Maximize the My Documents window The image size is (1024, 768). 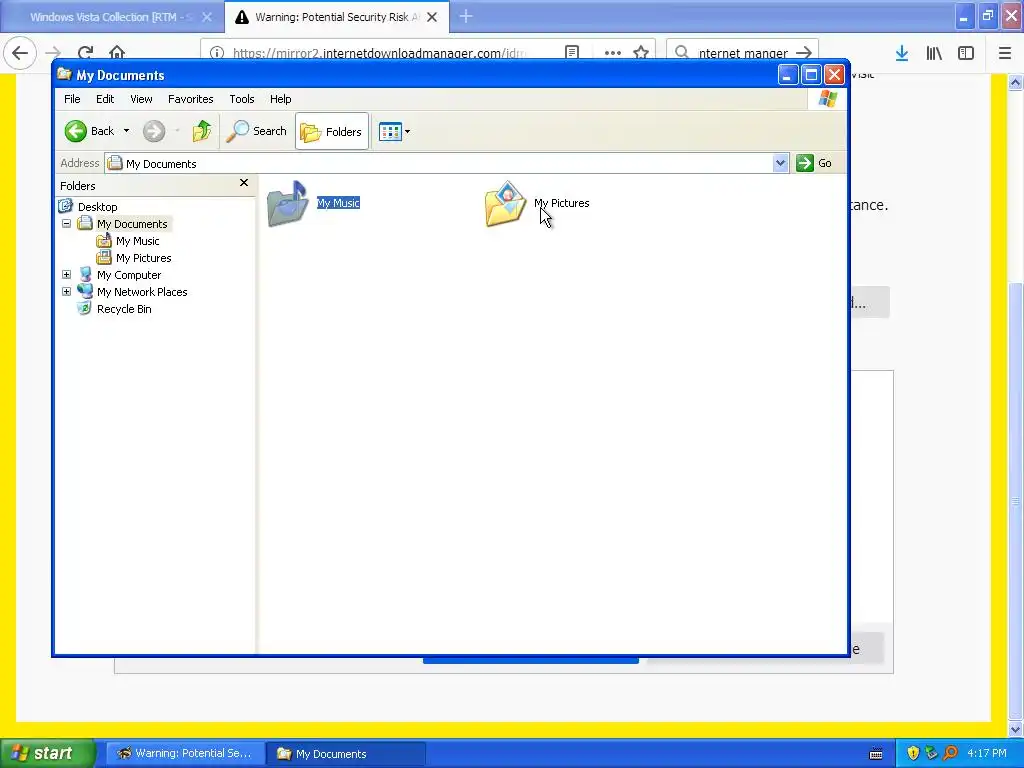pyautogui.click(x=811, y=75)
